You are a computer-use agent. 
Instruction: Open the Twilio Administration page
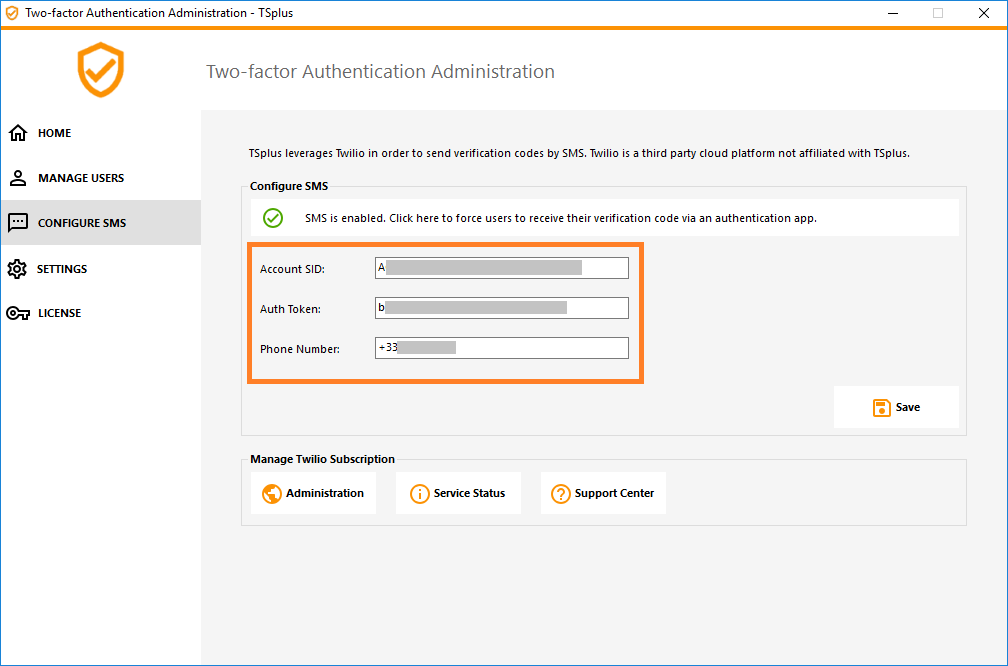(x=314, y=493)
